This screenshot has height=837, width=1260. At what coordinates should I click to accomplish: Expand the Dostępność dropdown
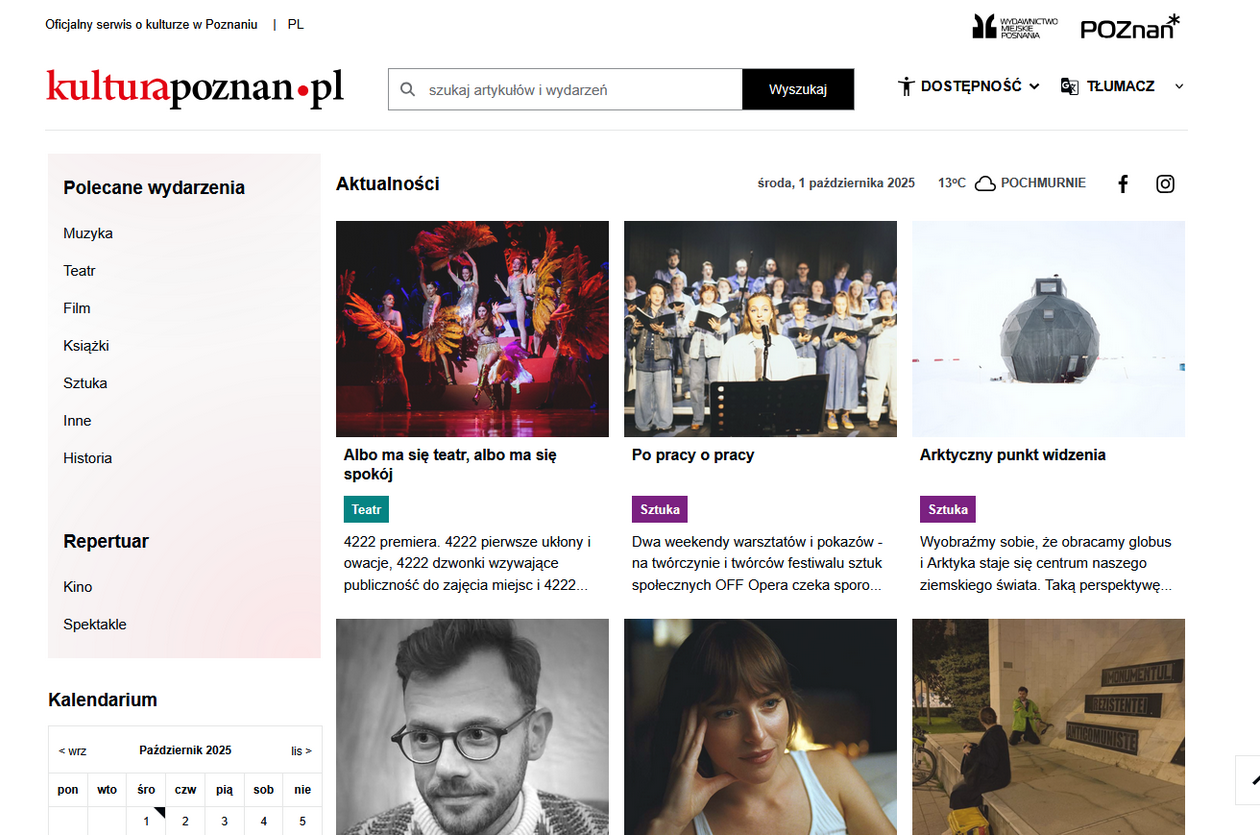pyautogui.click(x=969, y=86)
